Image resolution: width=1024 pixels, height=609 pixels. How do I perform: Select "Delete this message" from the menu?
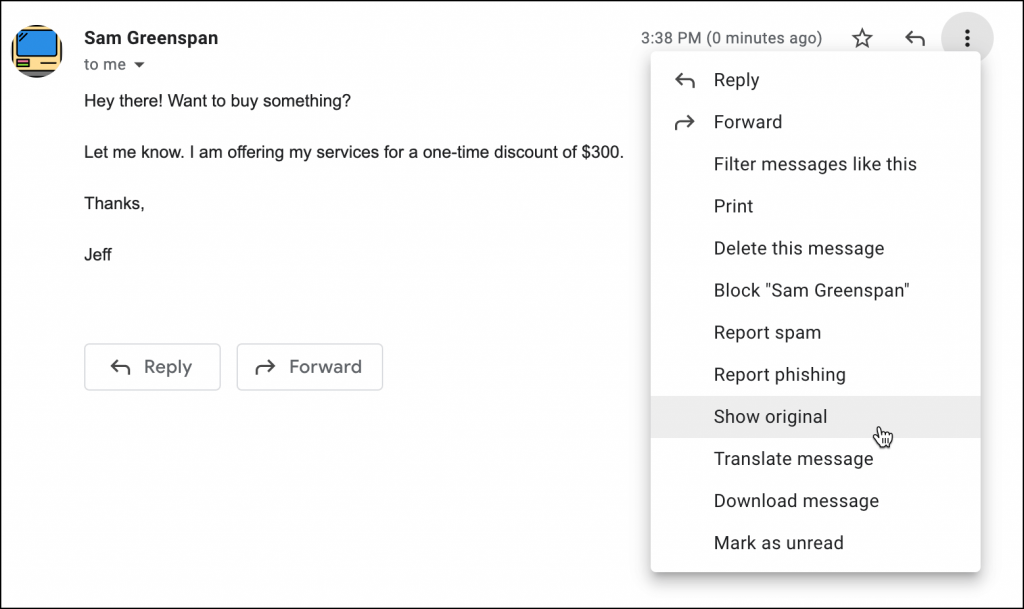coord(797,248)
